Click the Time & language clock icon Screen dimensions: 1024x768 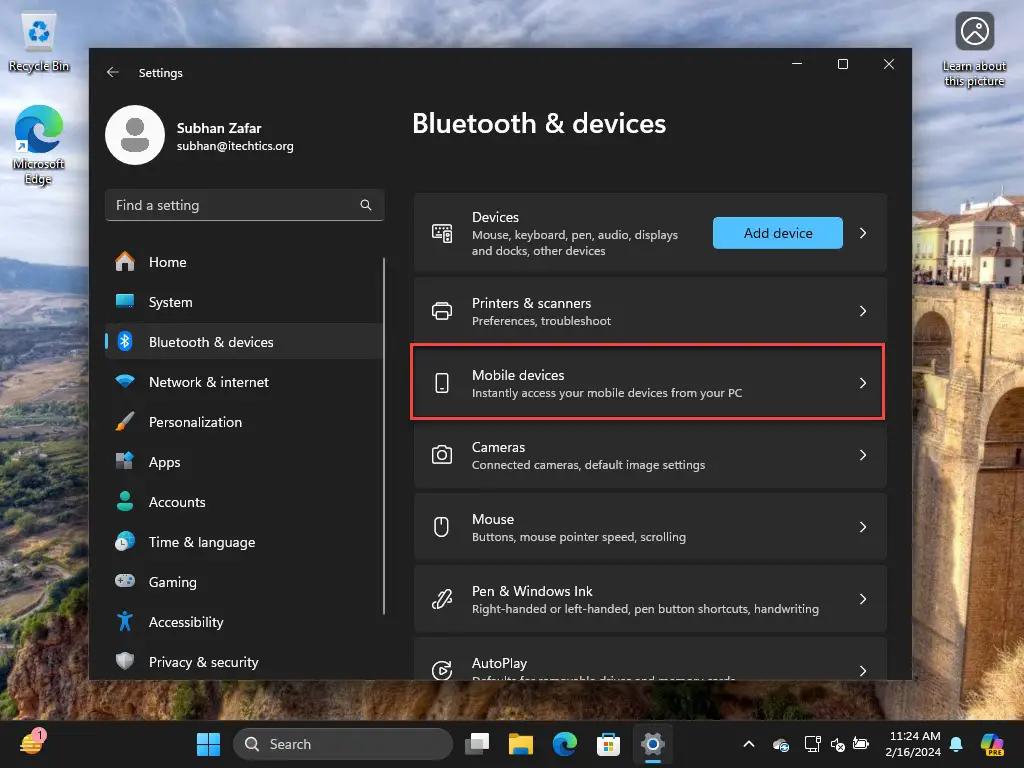click(125, 541)
